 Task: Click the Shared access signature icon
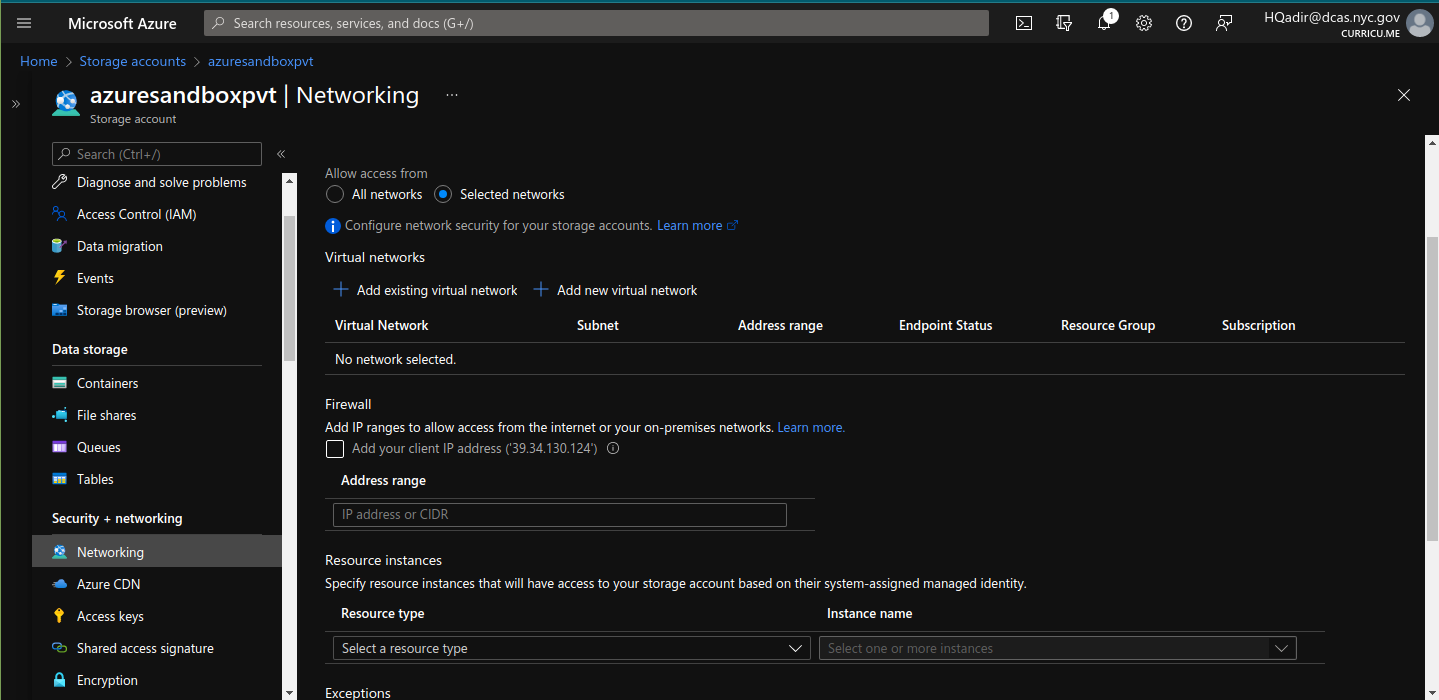tap(59, 648)
